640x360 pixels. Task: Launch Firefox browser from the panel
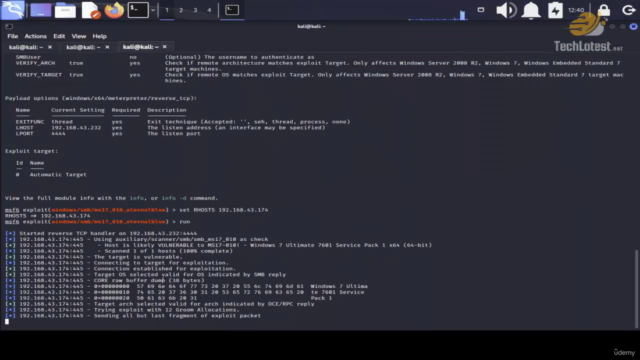[114, 10]
